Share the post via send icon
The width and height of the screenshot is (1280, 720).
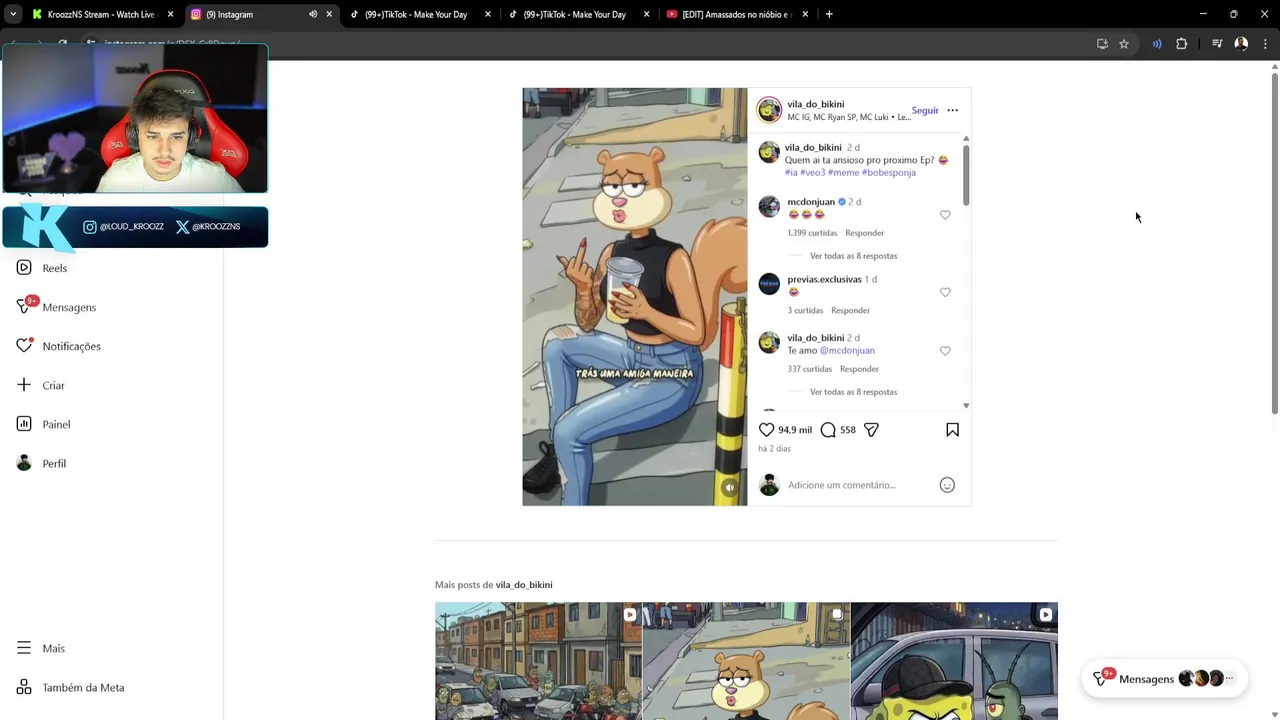click(x=871, y=429)
